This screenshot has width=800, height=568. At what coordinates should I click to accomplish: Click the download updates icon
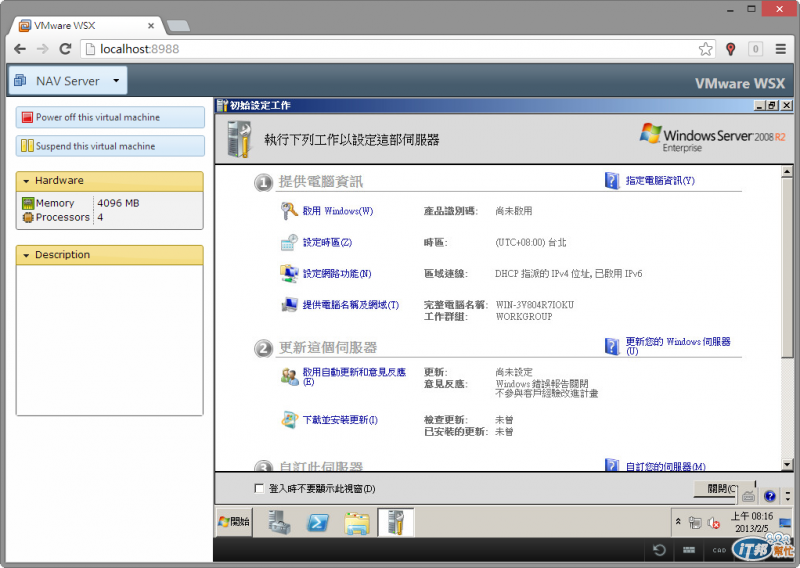click(x=289, y=419)
